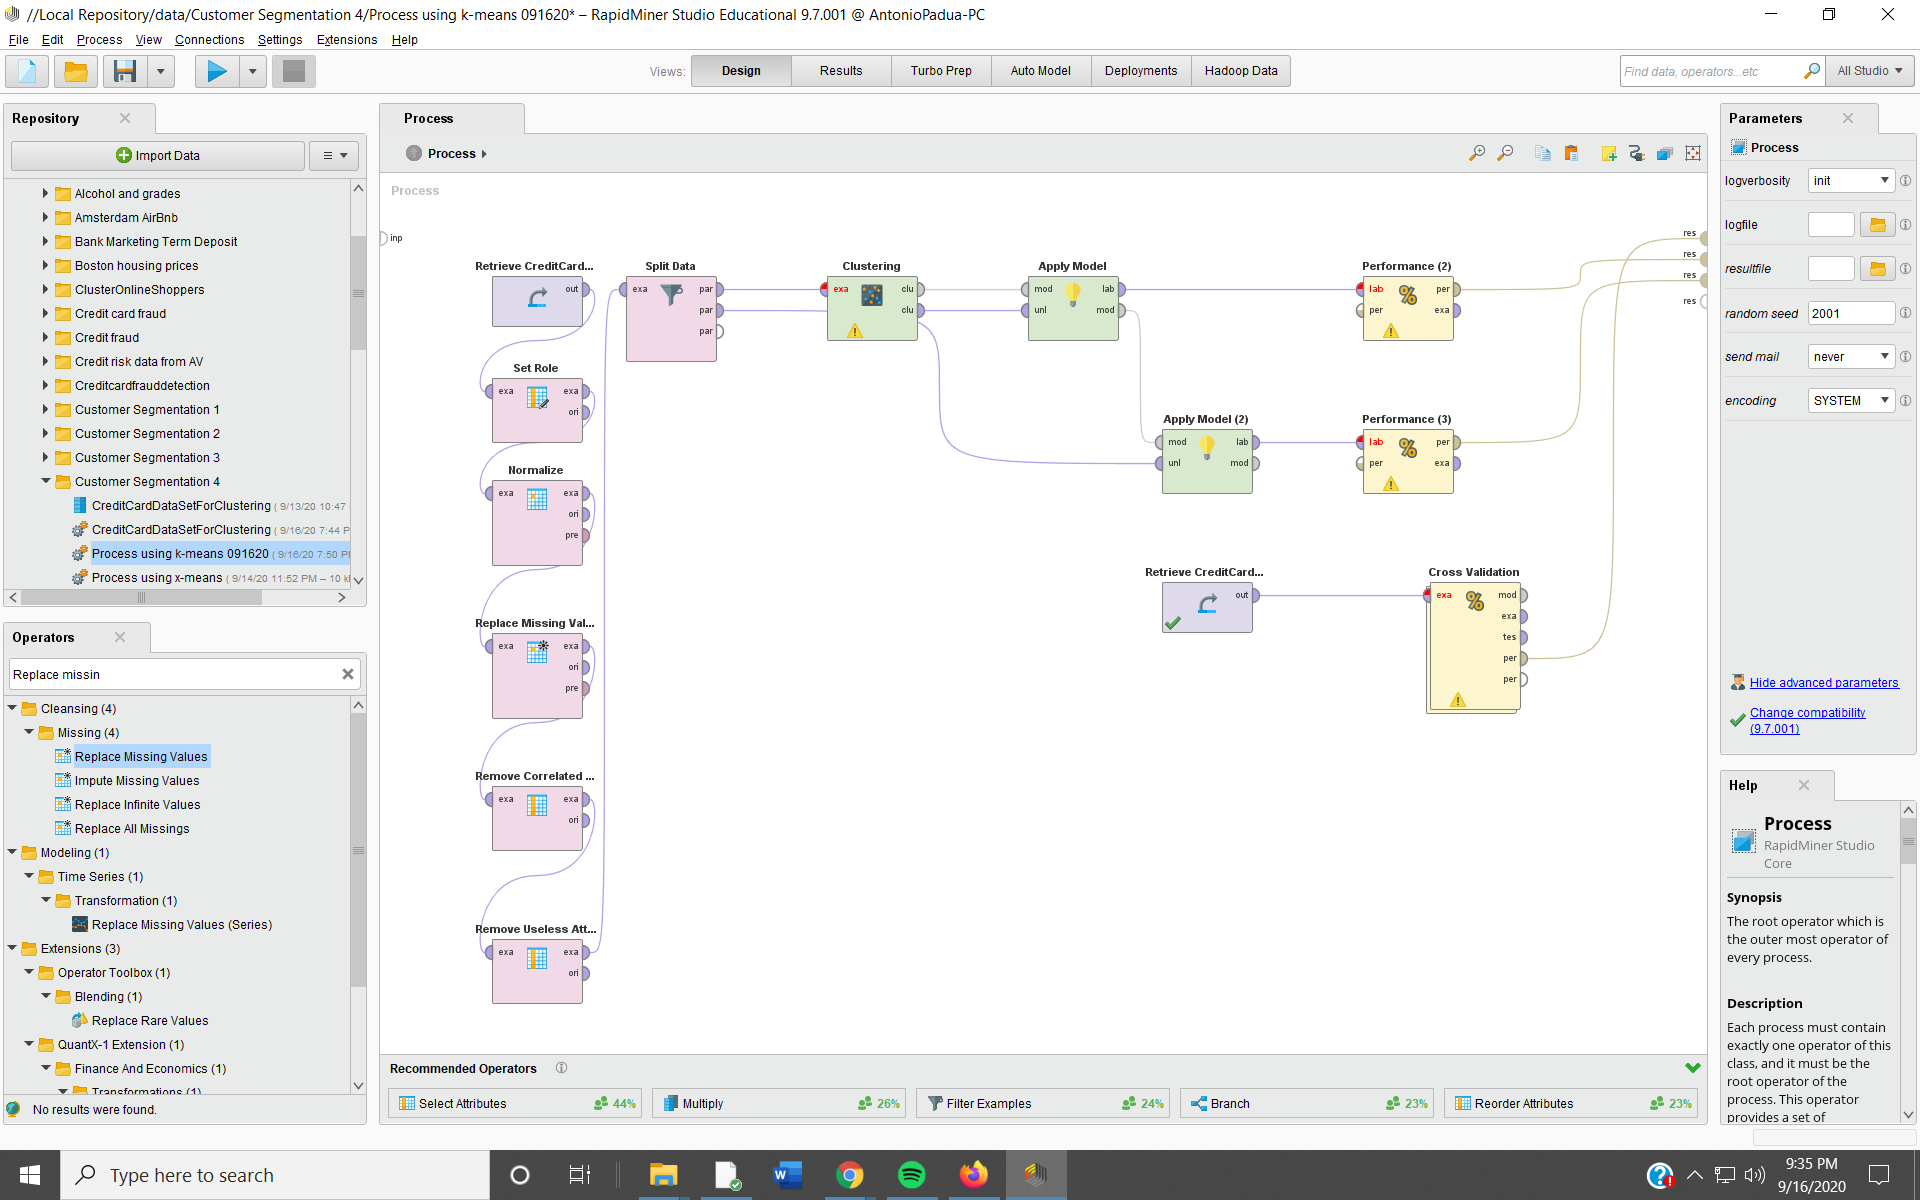Open a process with the folder icon
This screenshot has height=1200, width=1920.
75,71
